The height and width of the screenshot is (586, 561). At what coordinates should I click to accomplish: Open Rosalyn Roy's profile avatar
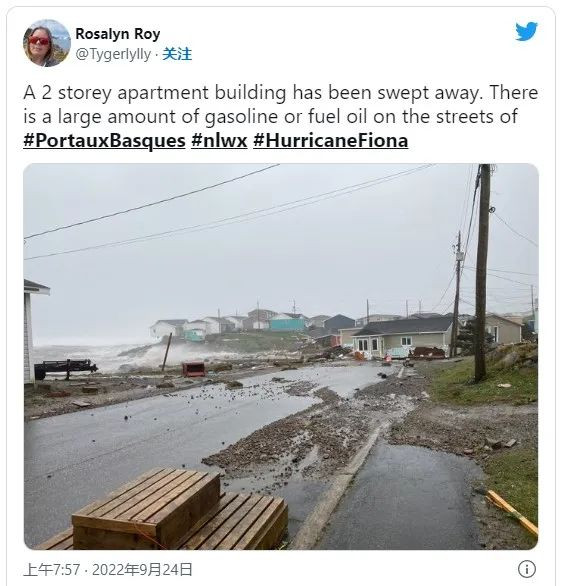(47, 43)
